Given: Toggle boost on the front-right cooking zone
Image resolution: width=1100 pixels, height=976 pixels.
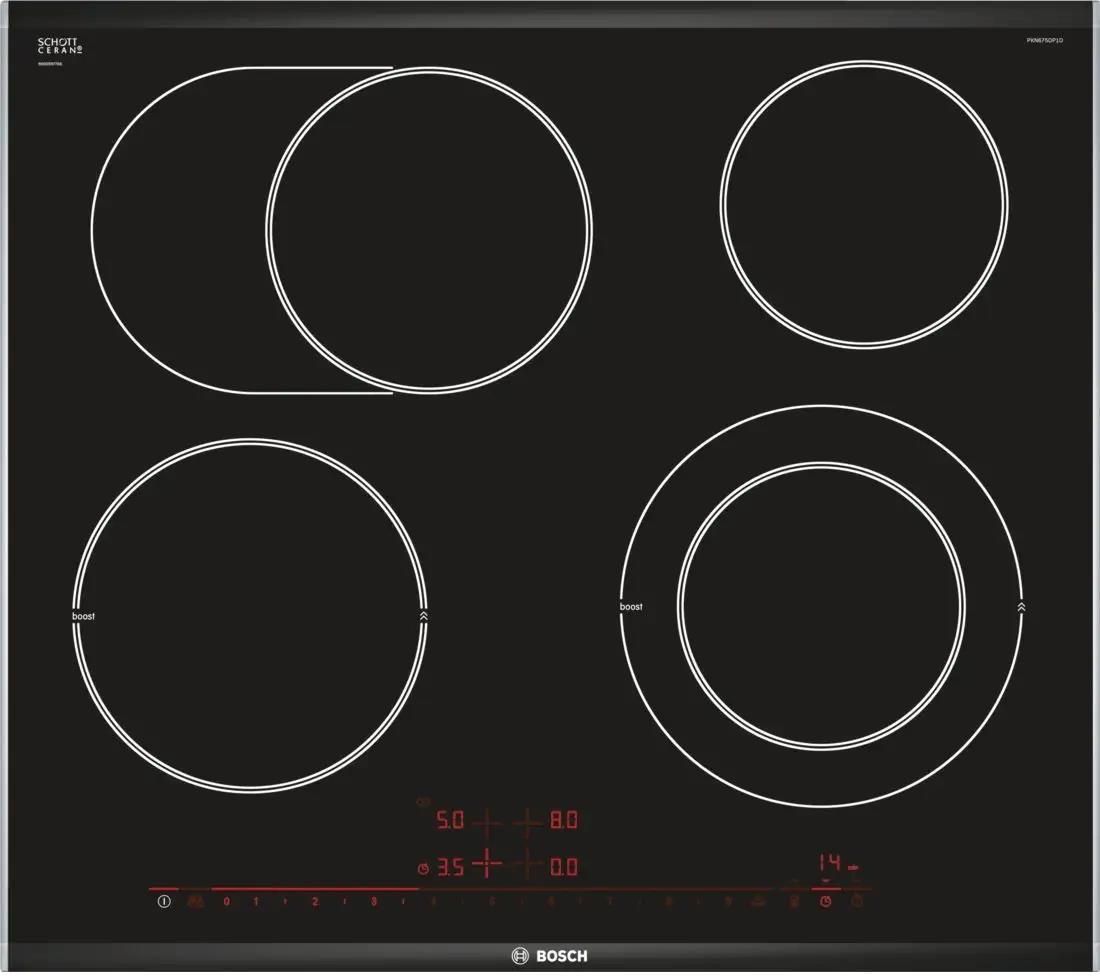Looking at the screenshot, I should (631, 607).
